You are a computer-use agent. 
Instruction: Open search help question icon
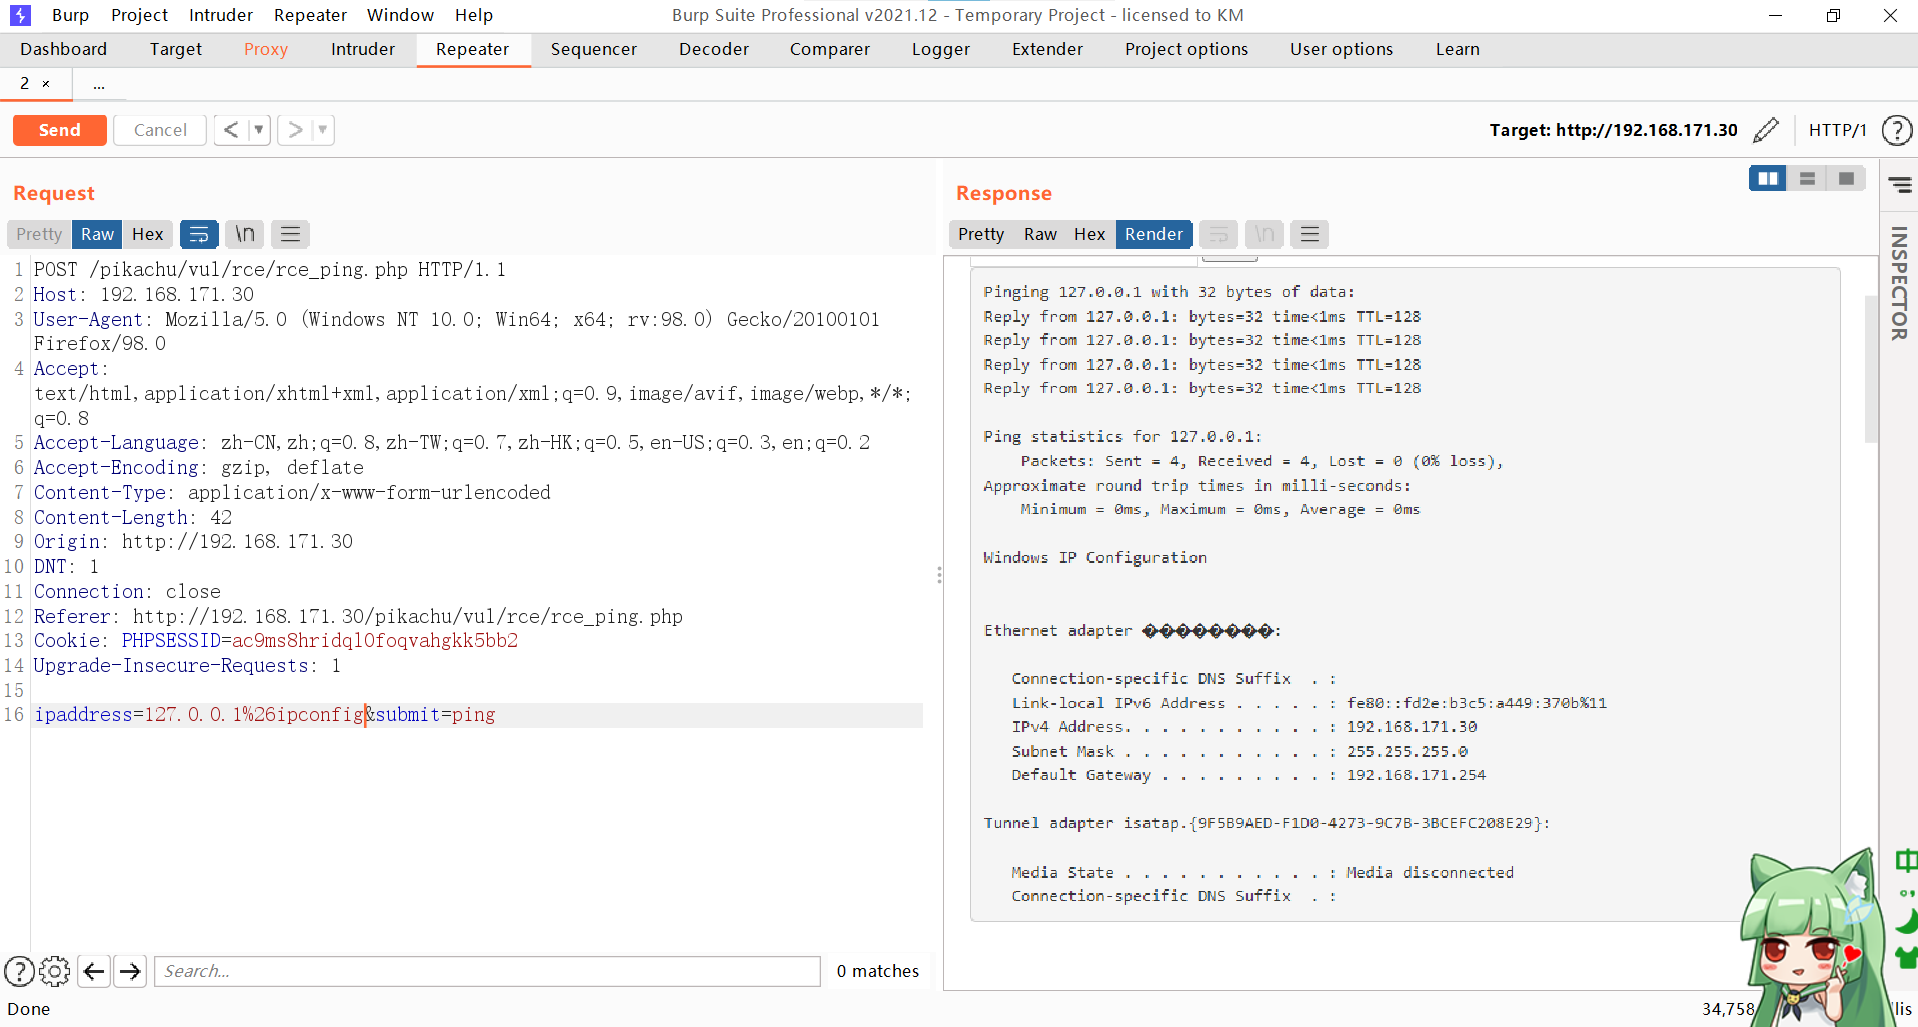click(x=19, y=971)
